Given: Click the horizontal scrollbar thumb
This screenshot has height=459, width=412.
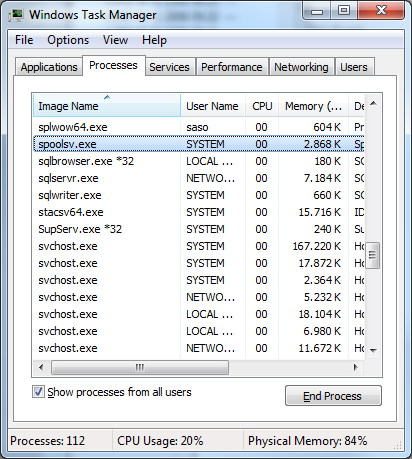Looking at the screenshot, I should pos(140,367).
